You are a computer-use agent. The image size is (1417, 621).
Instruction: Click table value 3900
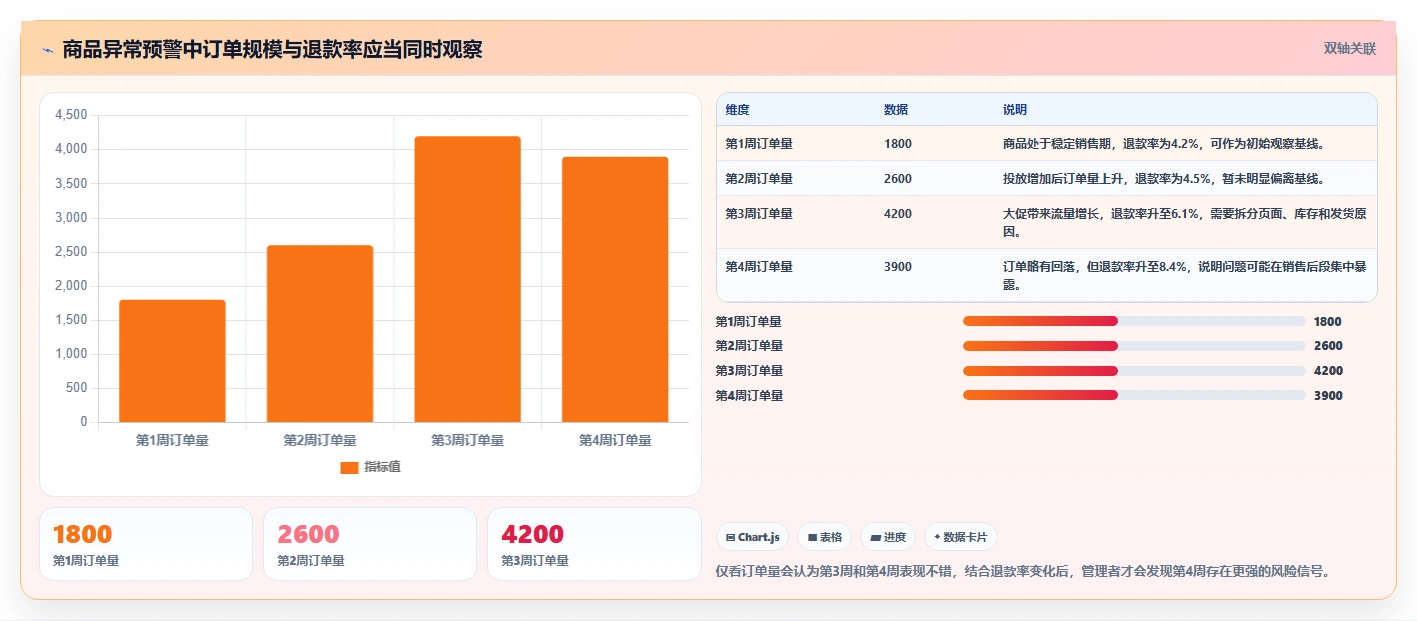(x=898, y=266)
